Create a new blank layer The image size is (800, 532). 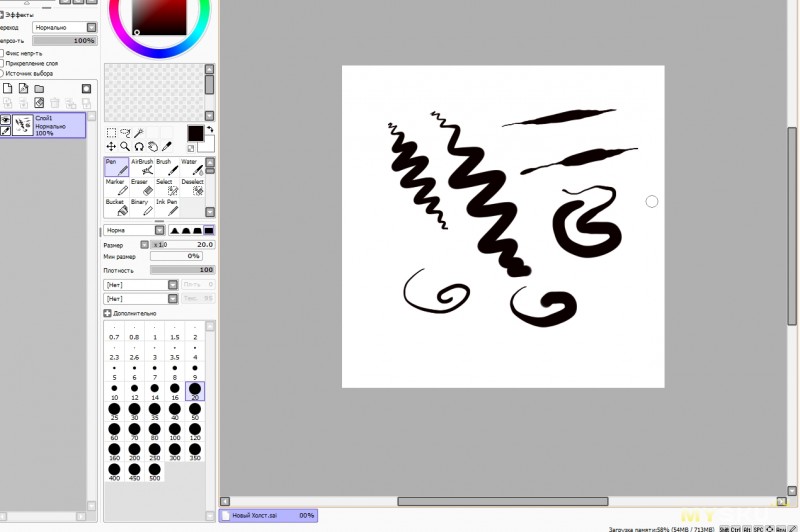point(8,88)
